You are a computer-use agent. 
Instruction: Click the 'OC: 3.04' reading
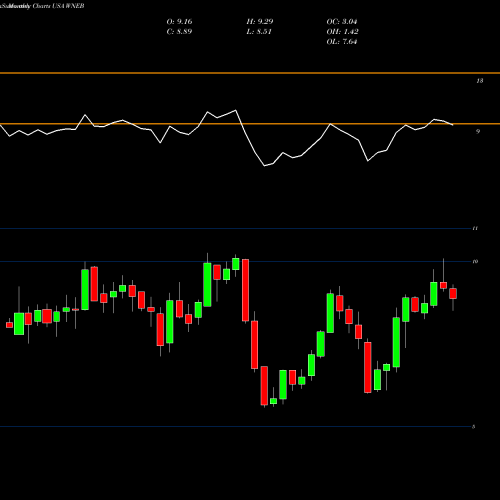click(342, 22)
